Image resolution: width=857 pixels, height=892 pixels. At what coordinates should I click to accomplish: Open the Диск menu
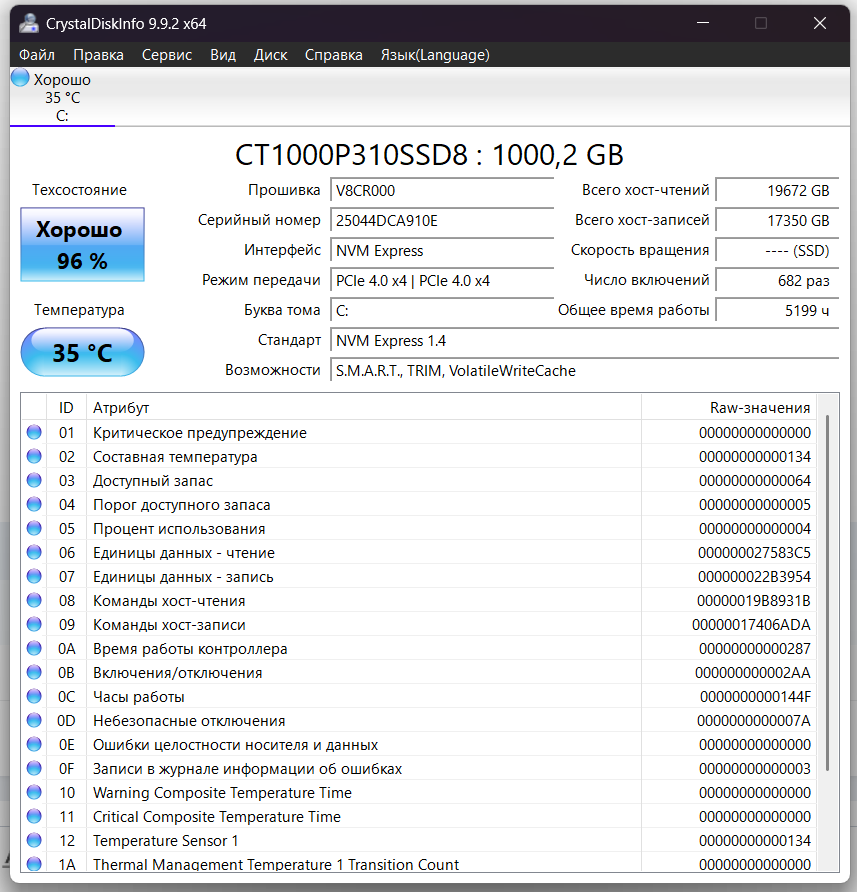[270, 55]
